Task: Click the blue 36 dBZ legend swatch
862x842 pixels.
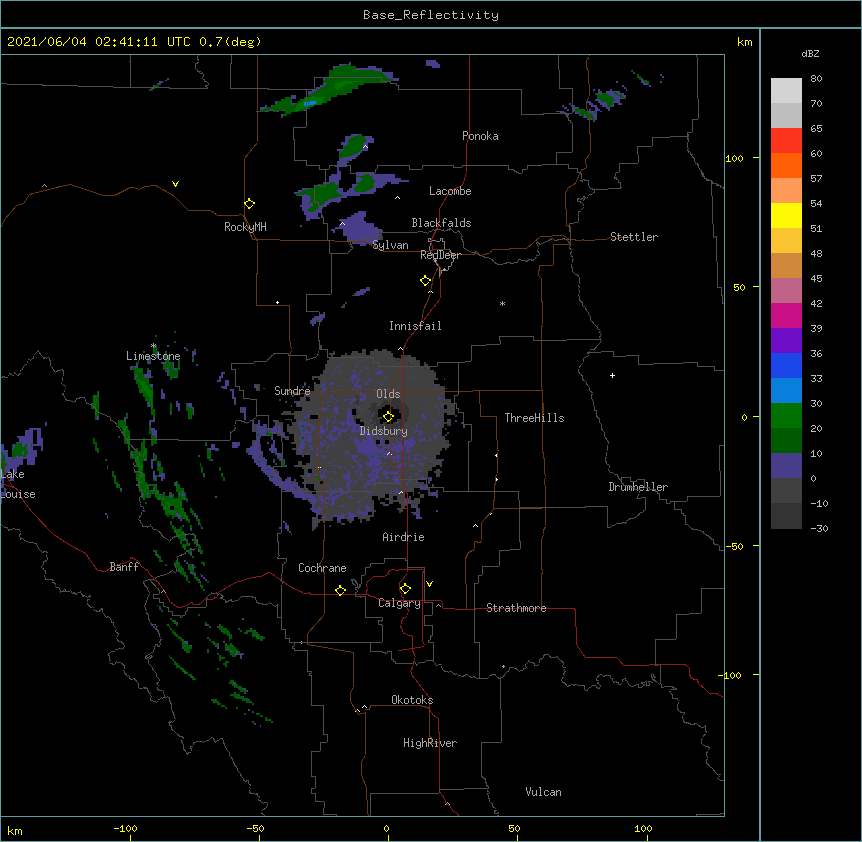Action: tap(786, 366)
